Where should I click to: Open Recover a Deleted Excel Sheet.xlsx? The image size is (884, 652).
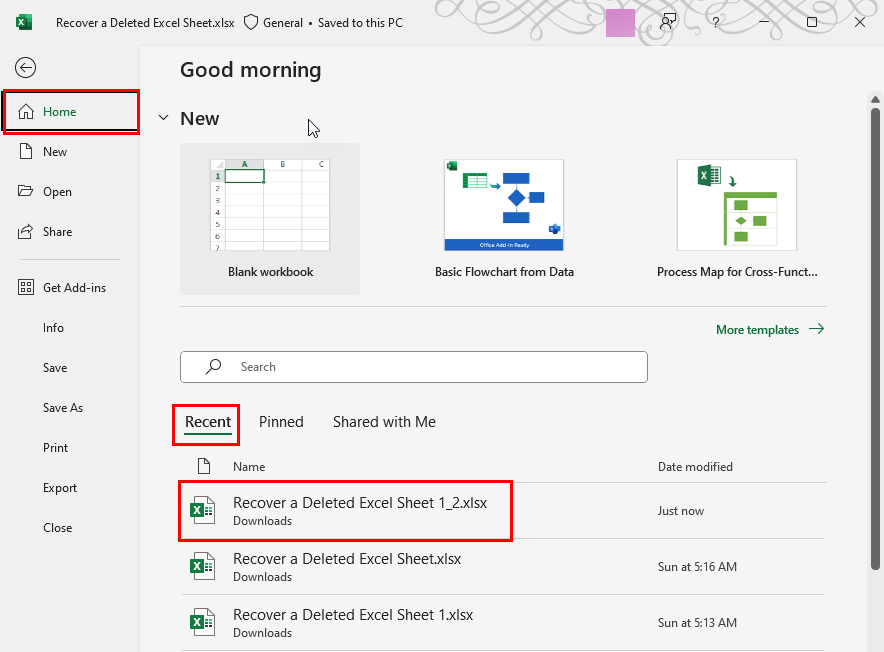click(x=503, y=567)
